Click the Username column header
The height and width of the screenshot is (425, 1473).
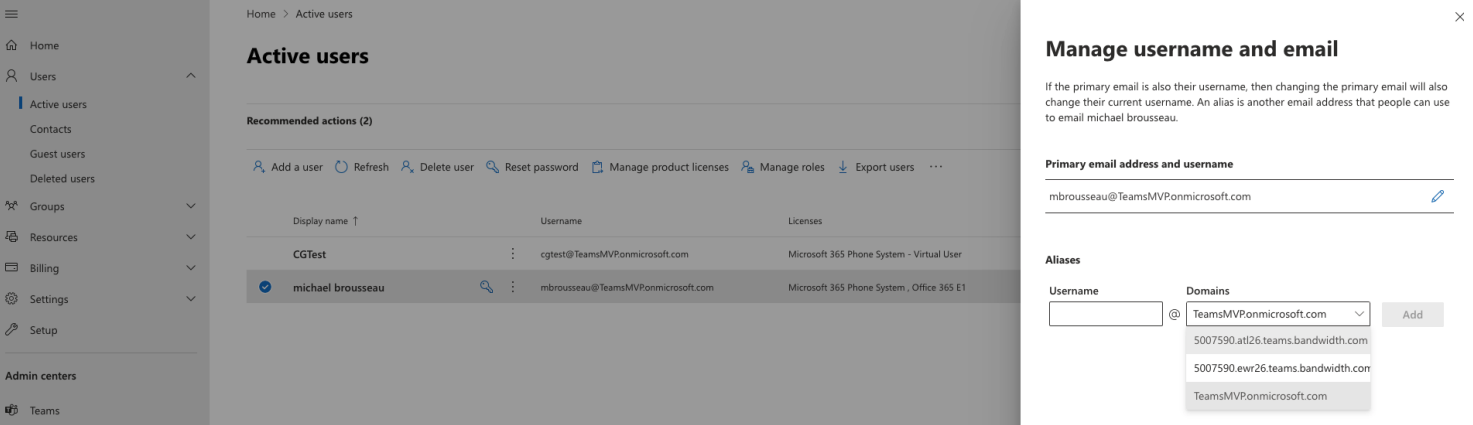[561, 220]
